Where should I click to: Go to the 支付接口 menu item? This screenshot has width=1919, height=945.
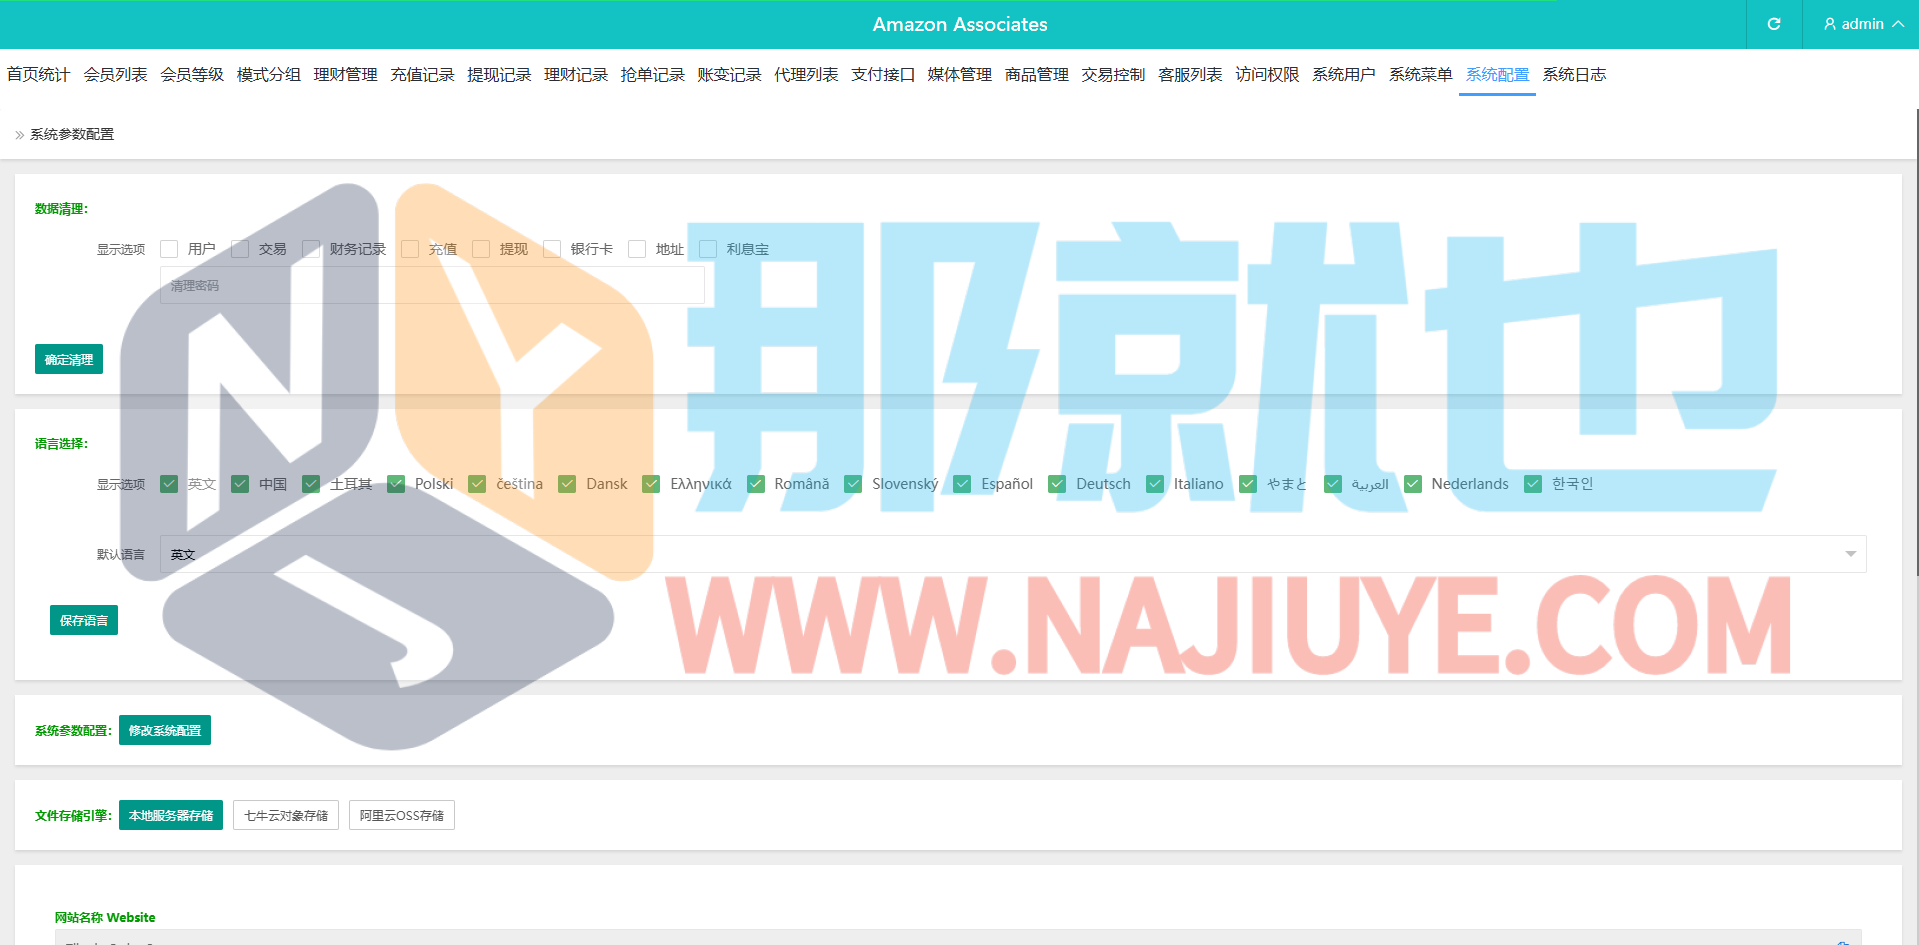(882, 75)
